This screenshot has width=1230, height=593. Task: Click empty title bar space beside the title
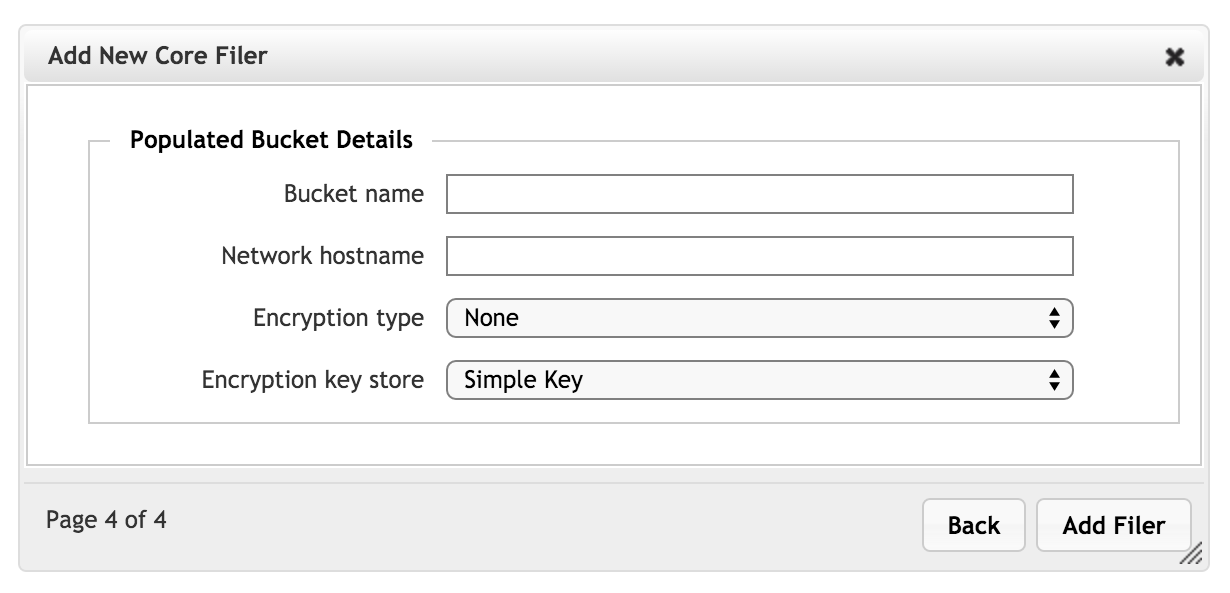click(x=700, y=56)
